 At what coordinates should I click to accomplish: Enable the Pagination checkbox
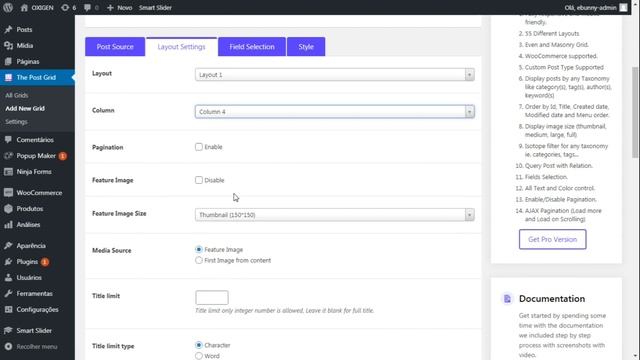(x=199, y=147)
